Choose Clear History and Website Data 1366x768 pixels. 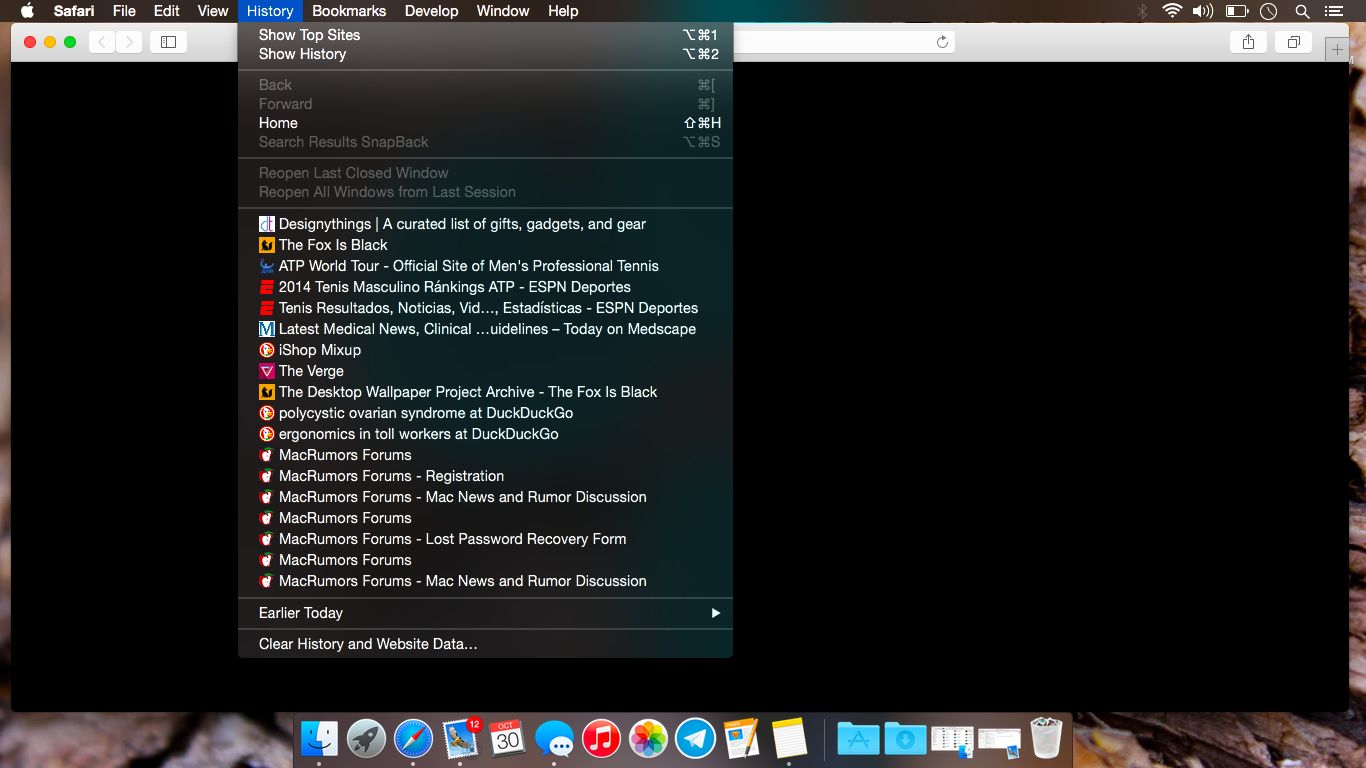click(485, 644)
